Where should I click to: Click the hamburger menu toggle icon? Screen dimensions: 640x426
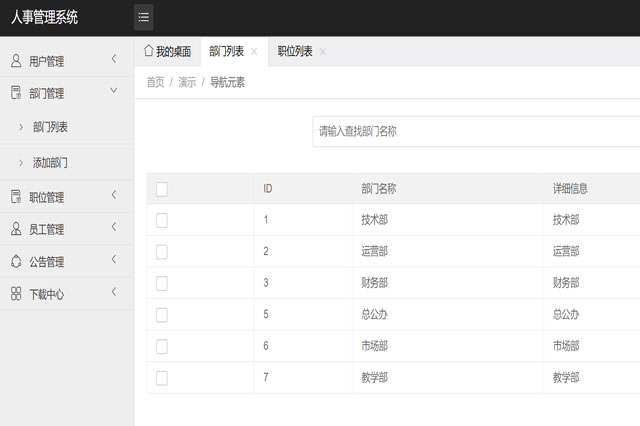[144, 17]
